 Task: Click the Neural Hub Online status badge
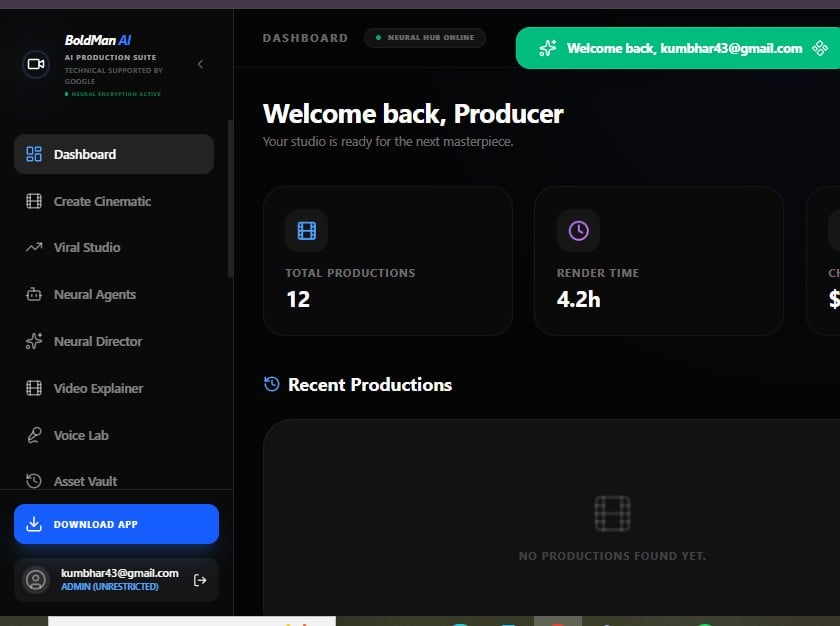coord(425,37)
